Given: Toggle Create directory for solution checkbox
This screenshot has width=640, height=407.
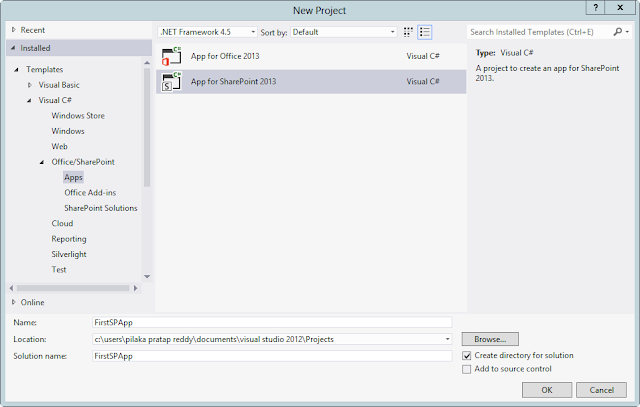Looking at the screenshot, I should [x=467, y=356].
